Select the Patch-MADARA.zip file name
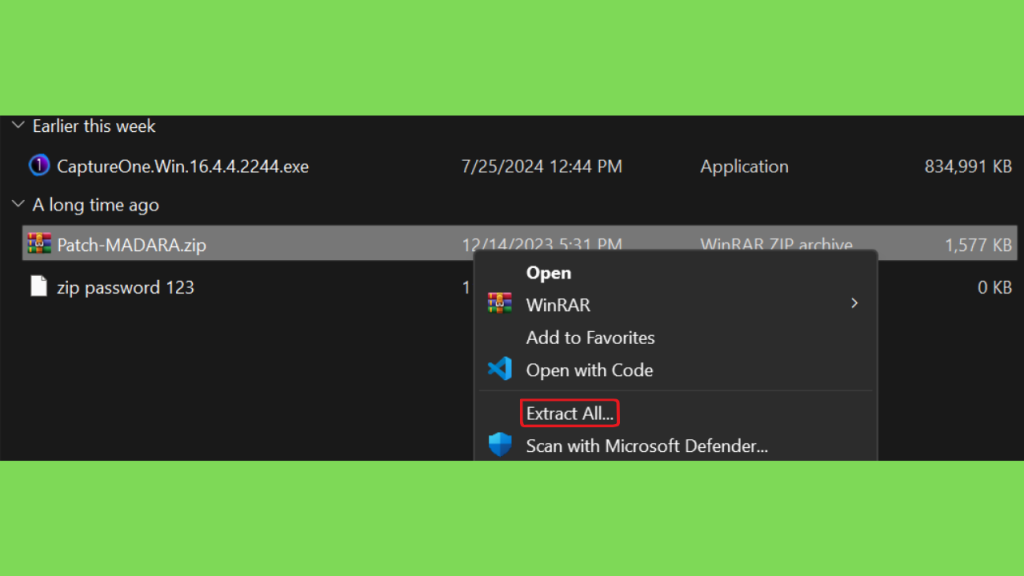The image size is (1024, 576). [132, 245]
